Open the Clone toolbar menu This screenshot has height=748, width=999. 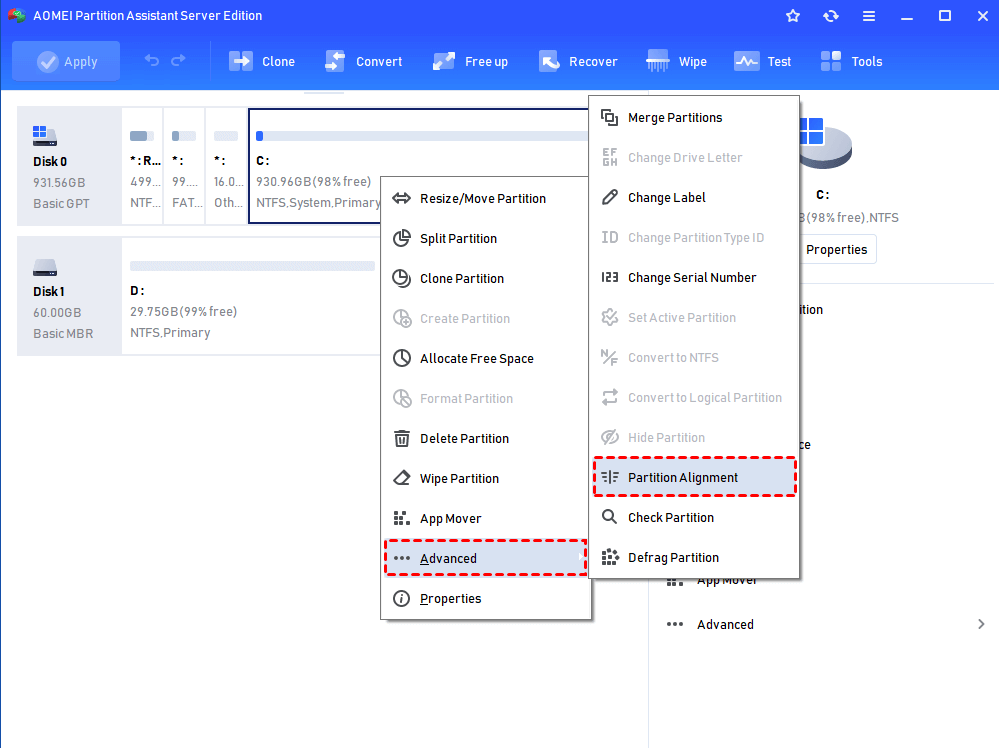pyautogui.click(x=262, y=61)
